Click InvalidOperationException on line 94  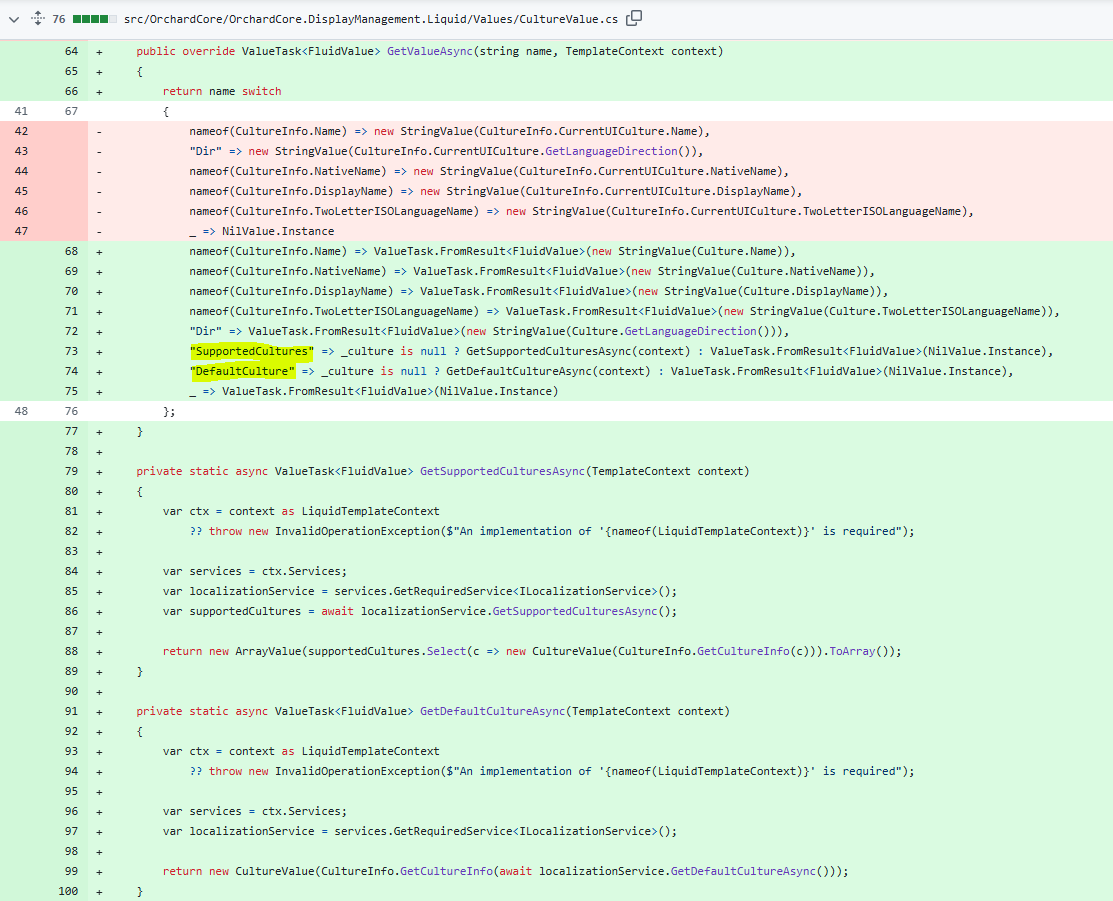(x=357, y=771)
